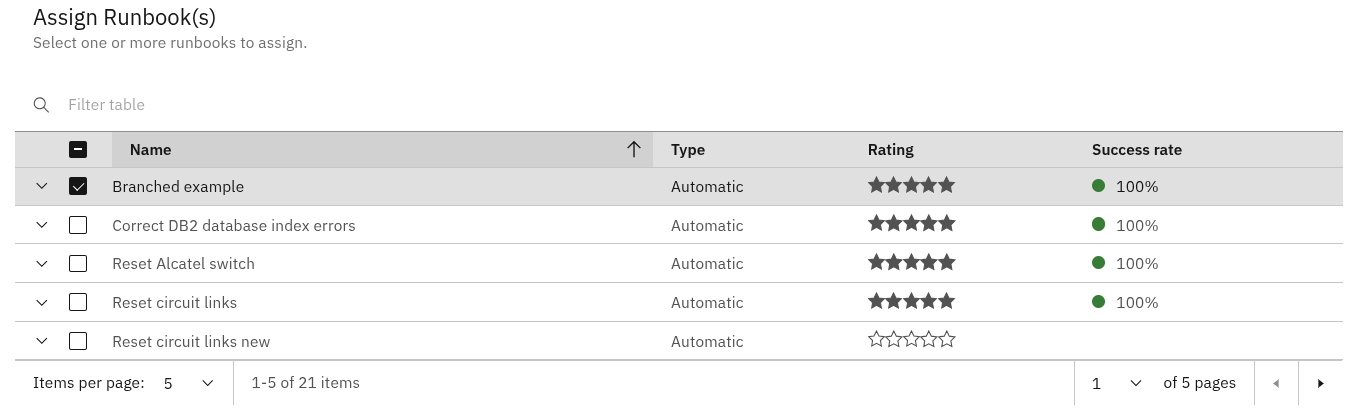Click the star rating for Branched example
Viewport: 1353px width, 412px height.
coord(911,185)
